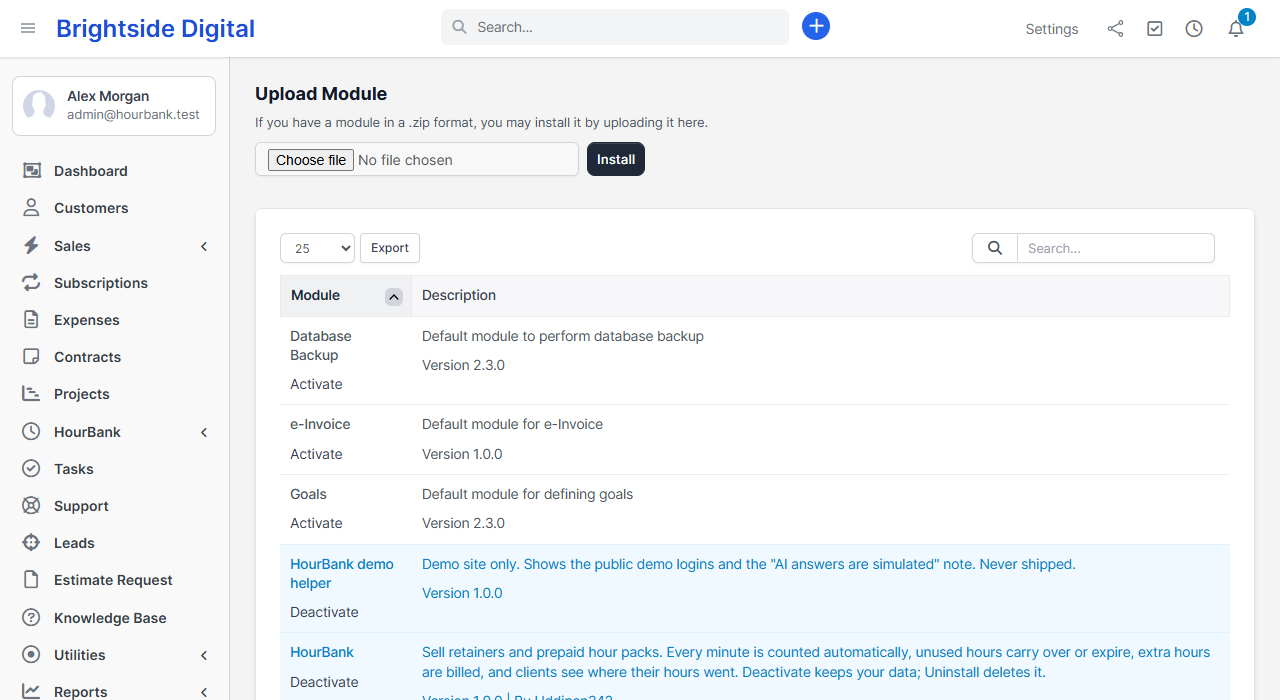Screen dimensions: 1280x700
Task: Expand the Sales submenu chevron
Action: [204, 246]
